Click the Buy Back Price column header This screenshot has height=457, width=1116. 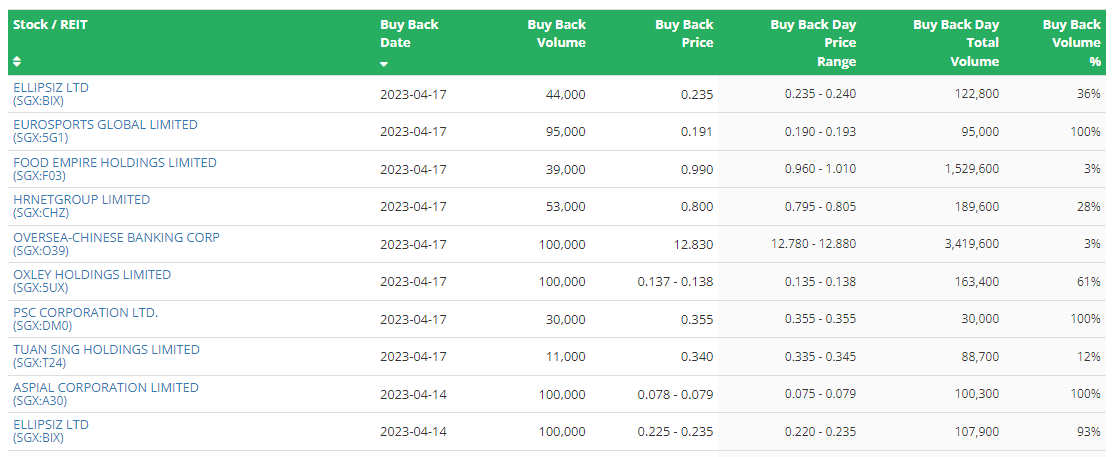tap(684, 33)
